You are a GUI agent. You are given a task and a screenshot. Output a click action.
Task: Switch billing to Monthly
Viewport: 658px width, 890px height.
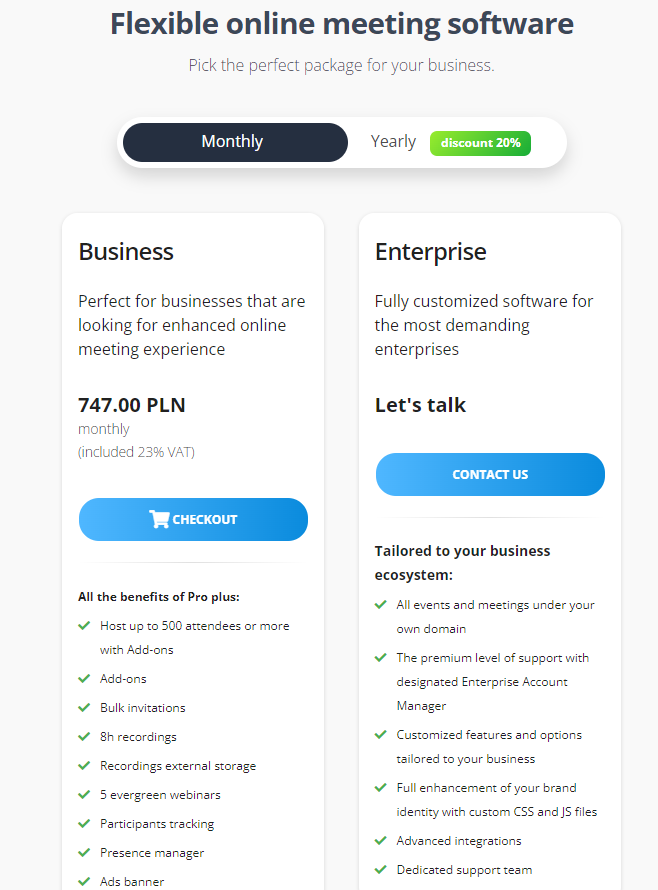[234, 142]
